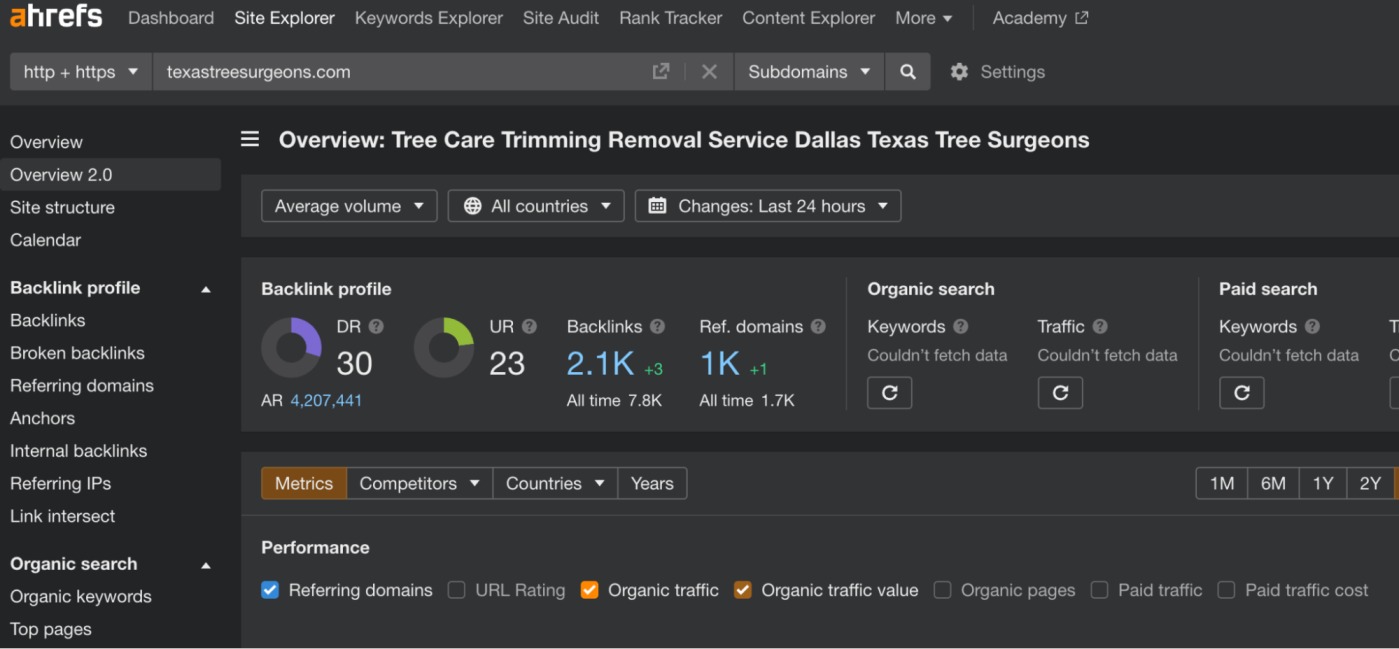Open the Changes: Last 24 hours dropdown
The width and height of the screenshot is (1399, 649).
(x=768, y=206)
